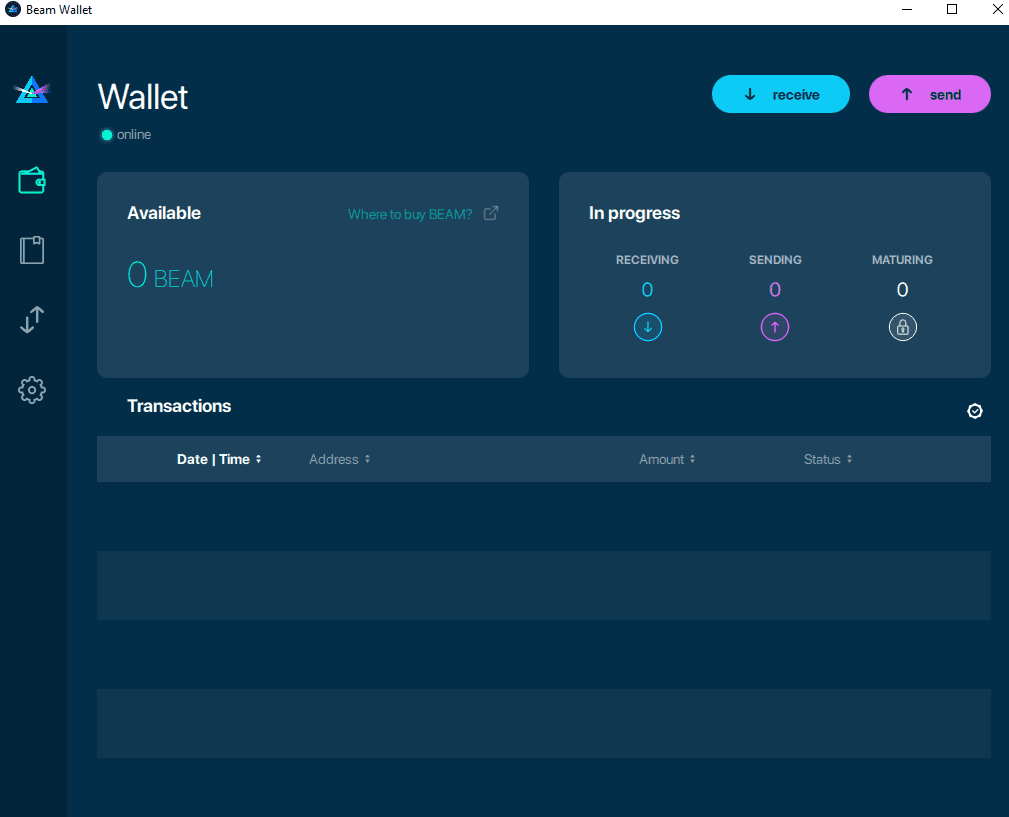Open the UTXO arrows sidebar icon
Screen dimensions: 1009x817
32,320
